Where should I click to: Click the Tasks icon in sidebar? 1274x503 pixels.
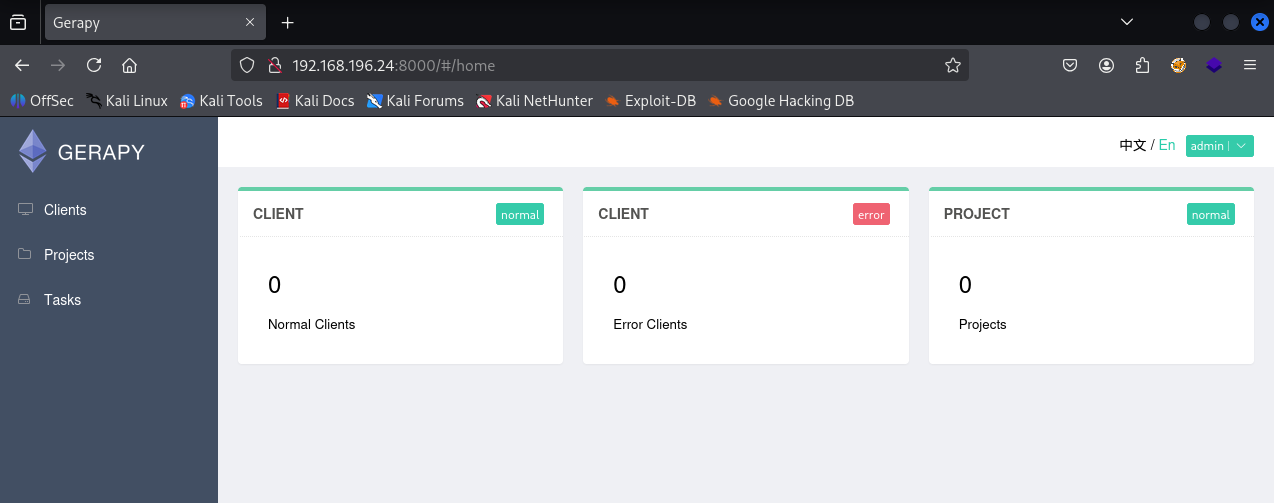25,300
